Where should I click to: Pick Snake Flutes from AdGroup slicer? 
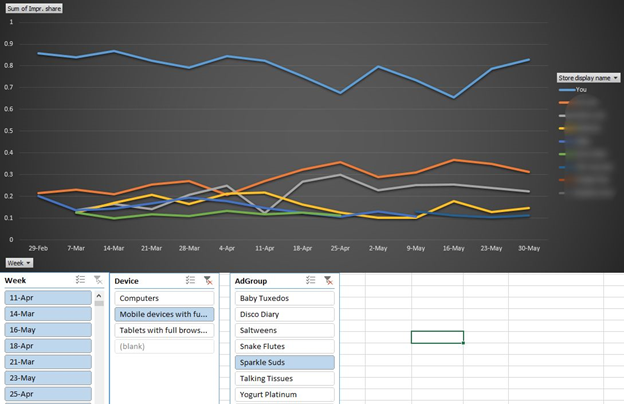pyautogui.click(x=284, y=346)
